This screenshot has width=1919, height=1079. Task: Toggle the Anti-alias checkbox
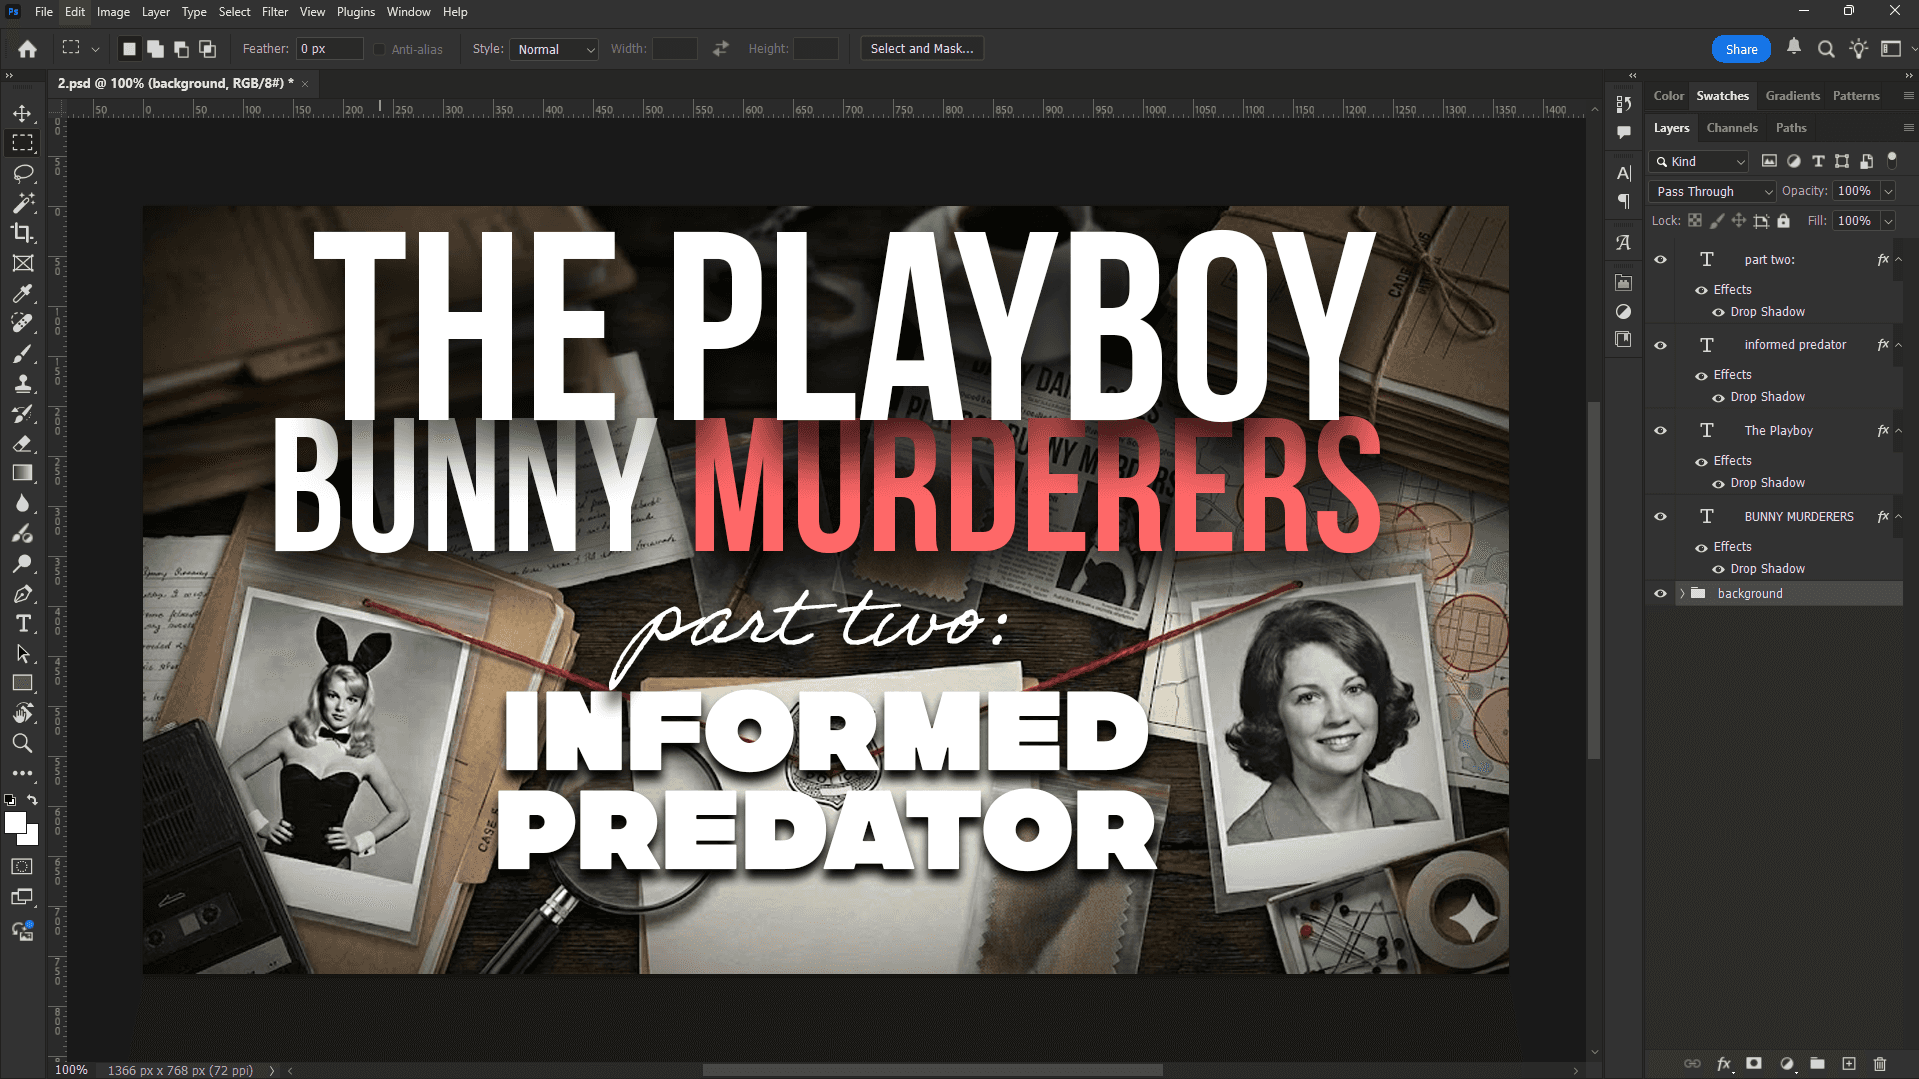(379, 50)
